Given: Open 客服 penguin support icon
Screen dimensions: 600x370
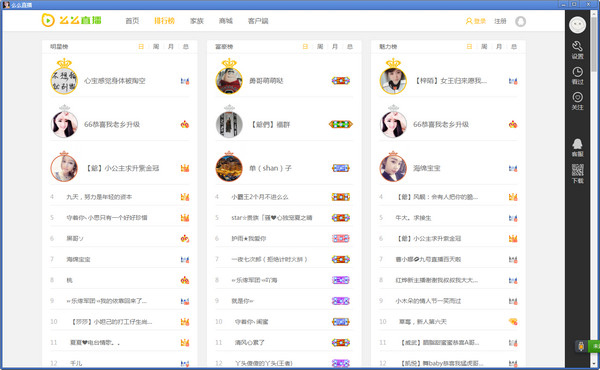Looking at the screenshot, I should pos(577,147).
